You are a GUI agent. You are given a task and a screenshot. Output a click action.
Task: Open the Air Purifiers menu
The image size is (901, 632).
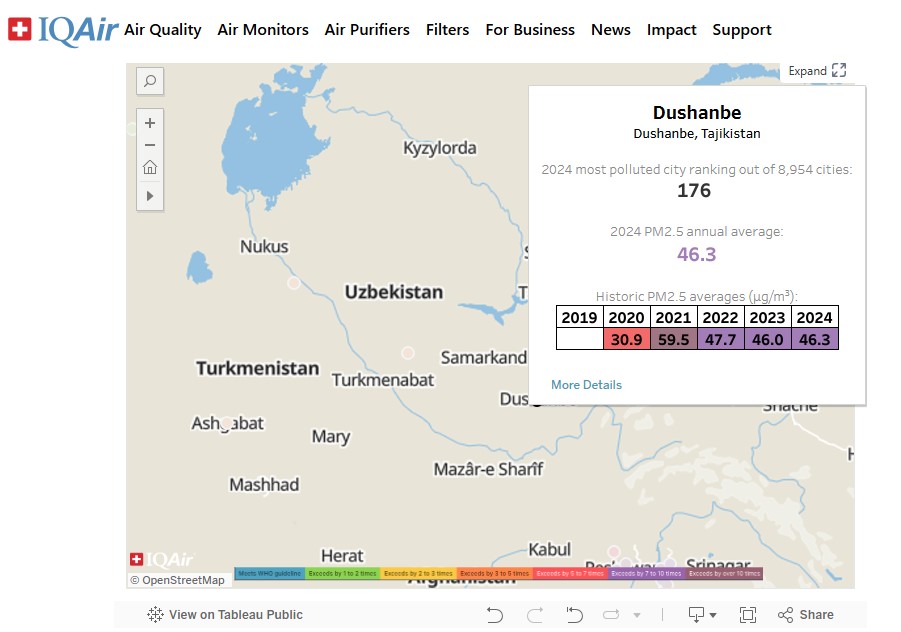[367, 30]
